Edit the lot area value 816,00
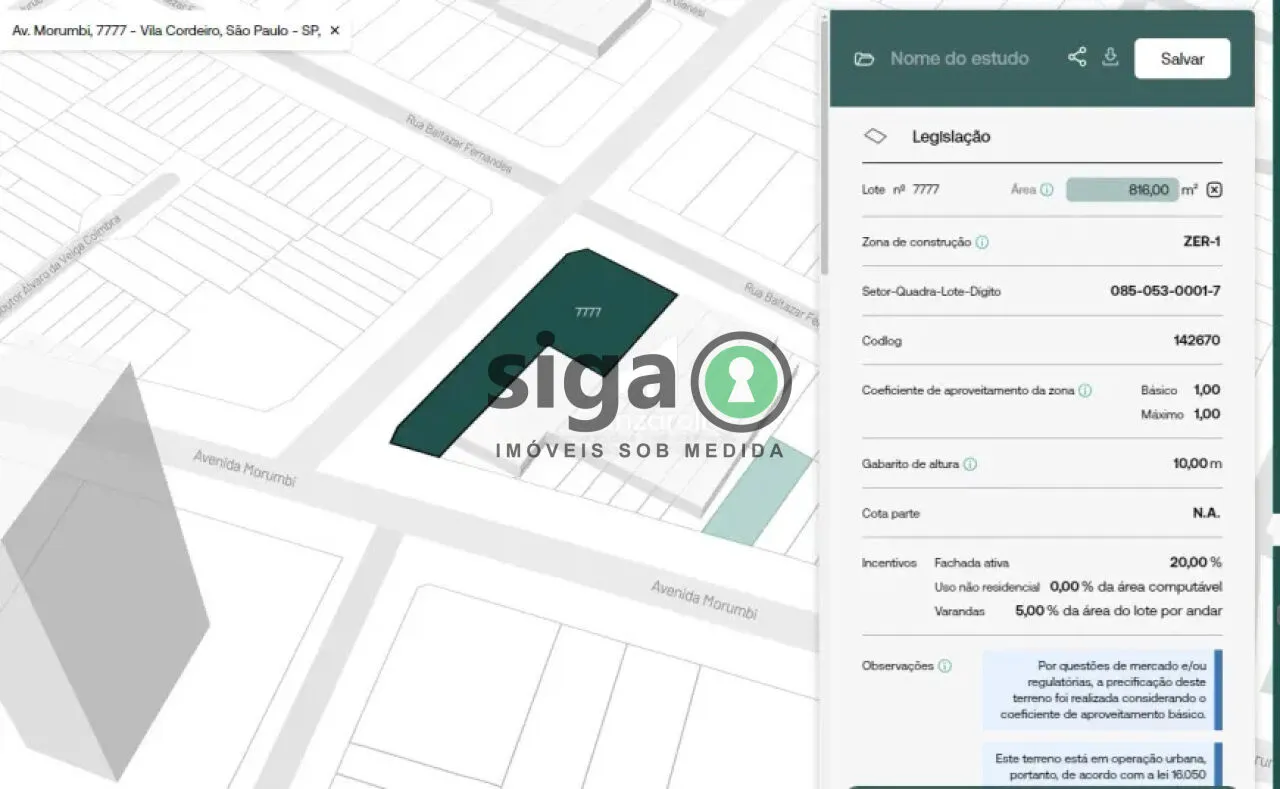Image resolution: width=1280 pixels, height=789 pixels. (1122, 190)
